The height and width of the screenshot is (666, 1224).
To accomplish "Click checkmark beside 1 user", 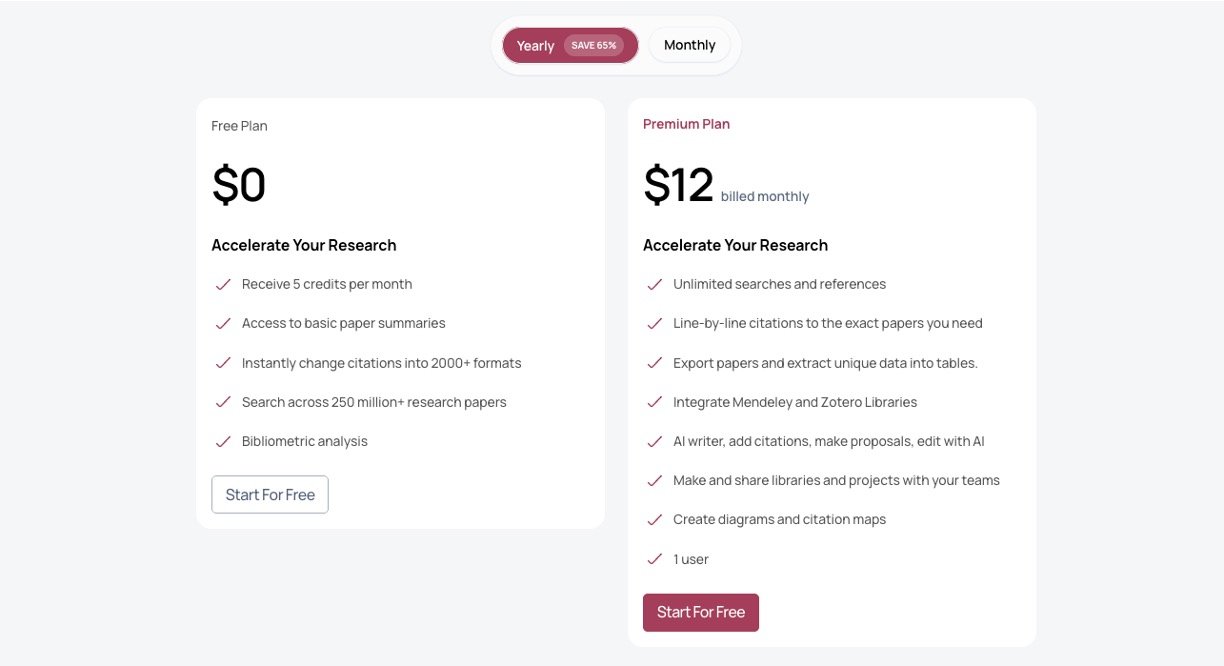I will 655,559.
